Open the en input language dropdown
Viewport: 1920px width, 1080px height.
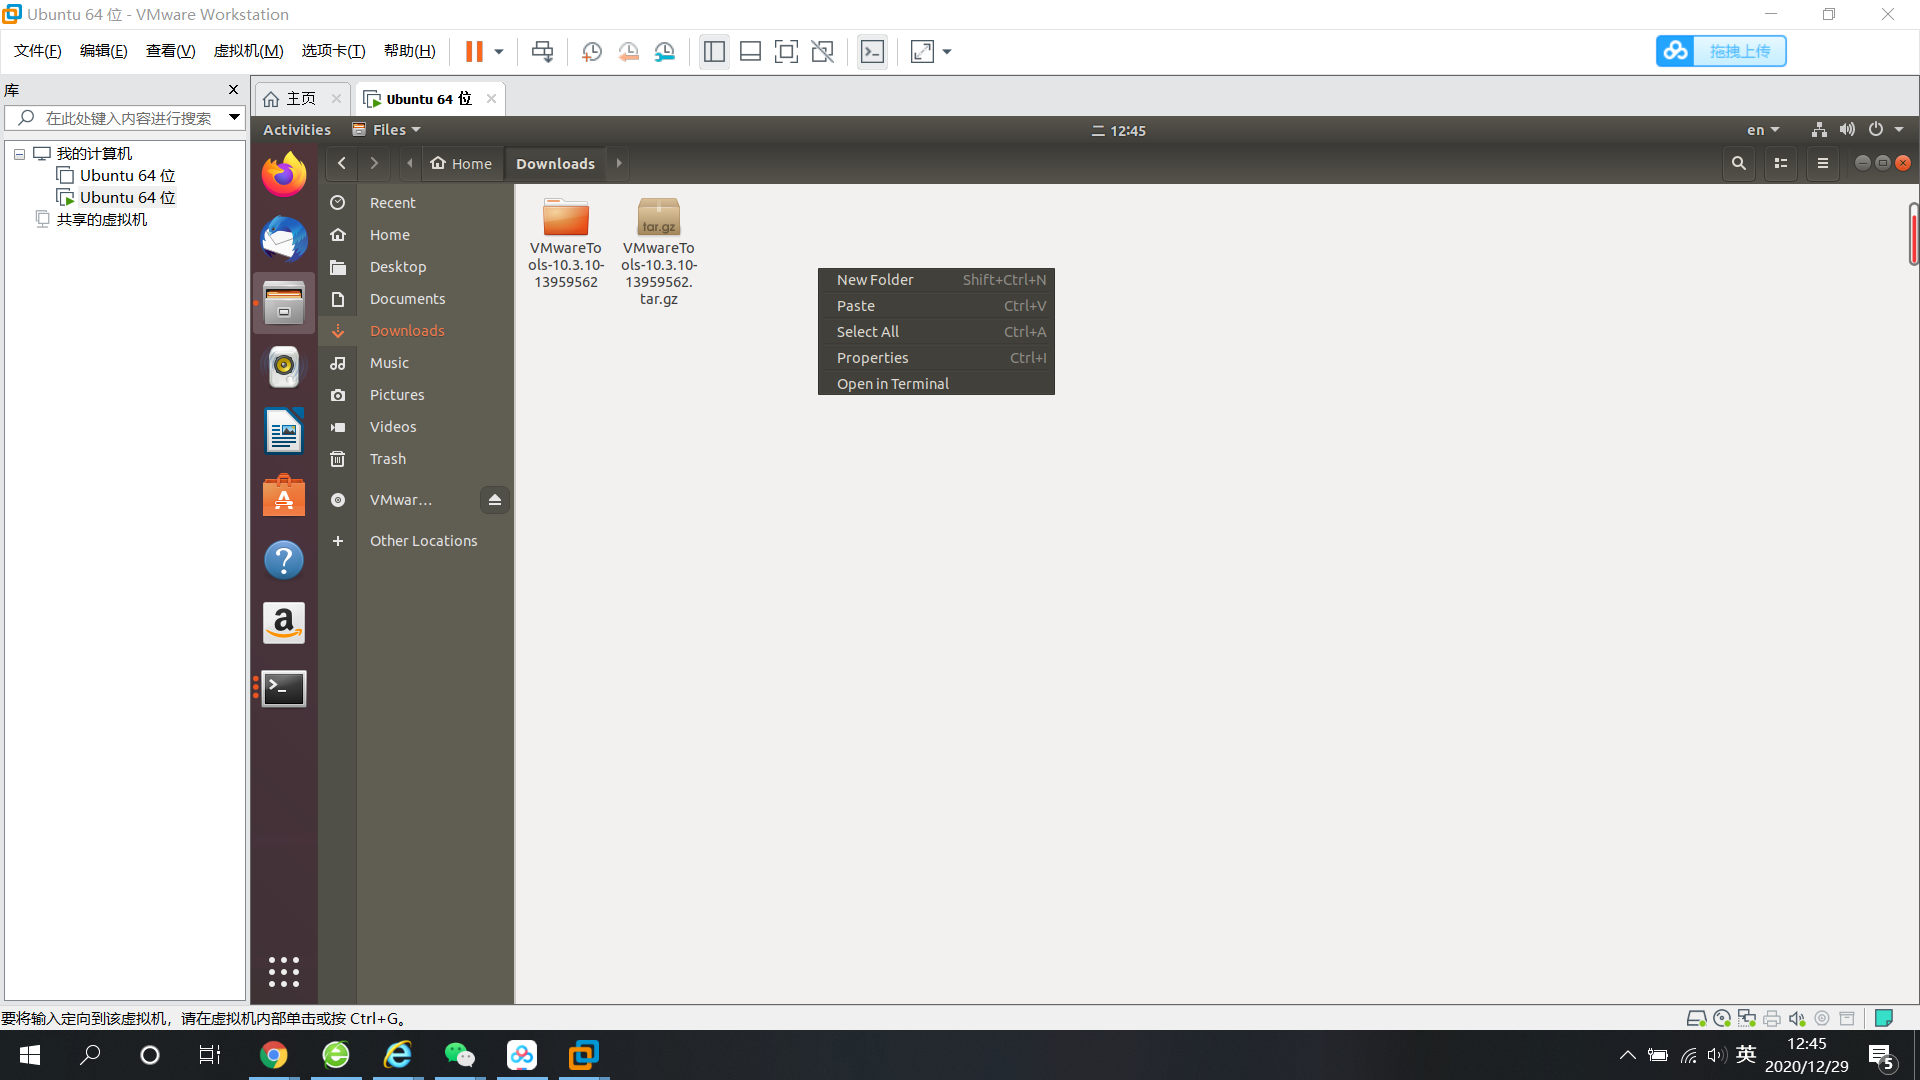[1763, 130]
